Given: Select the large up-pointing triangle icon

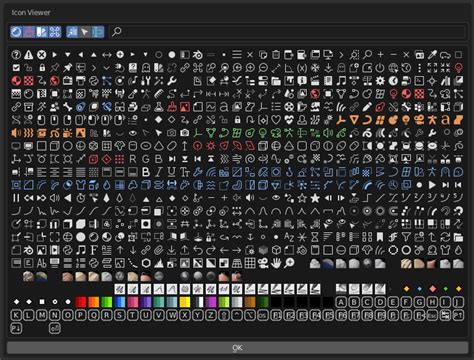Looking at the screenshot, I should click(94, 54).
